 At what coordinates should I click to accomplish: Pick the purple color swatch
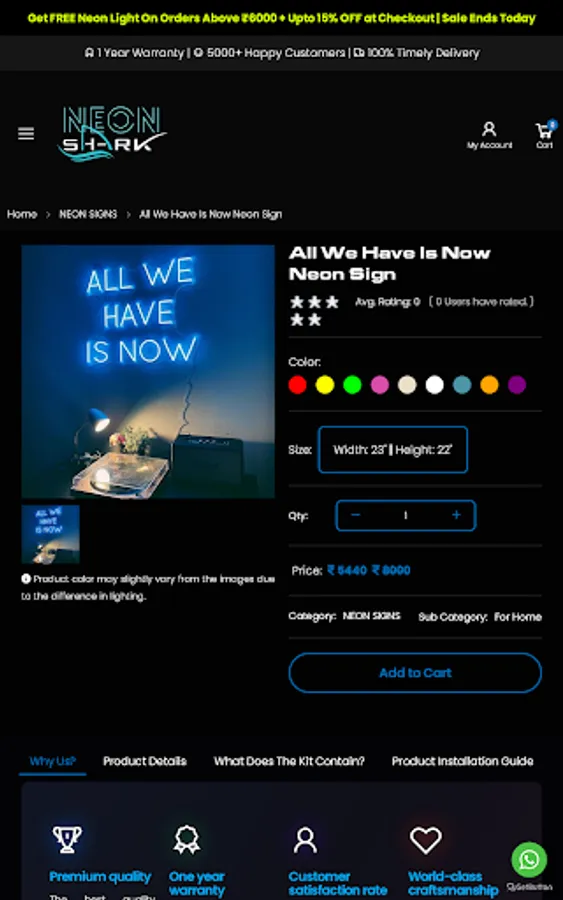517,385
